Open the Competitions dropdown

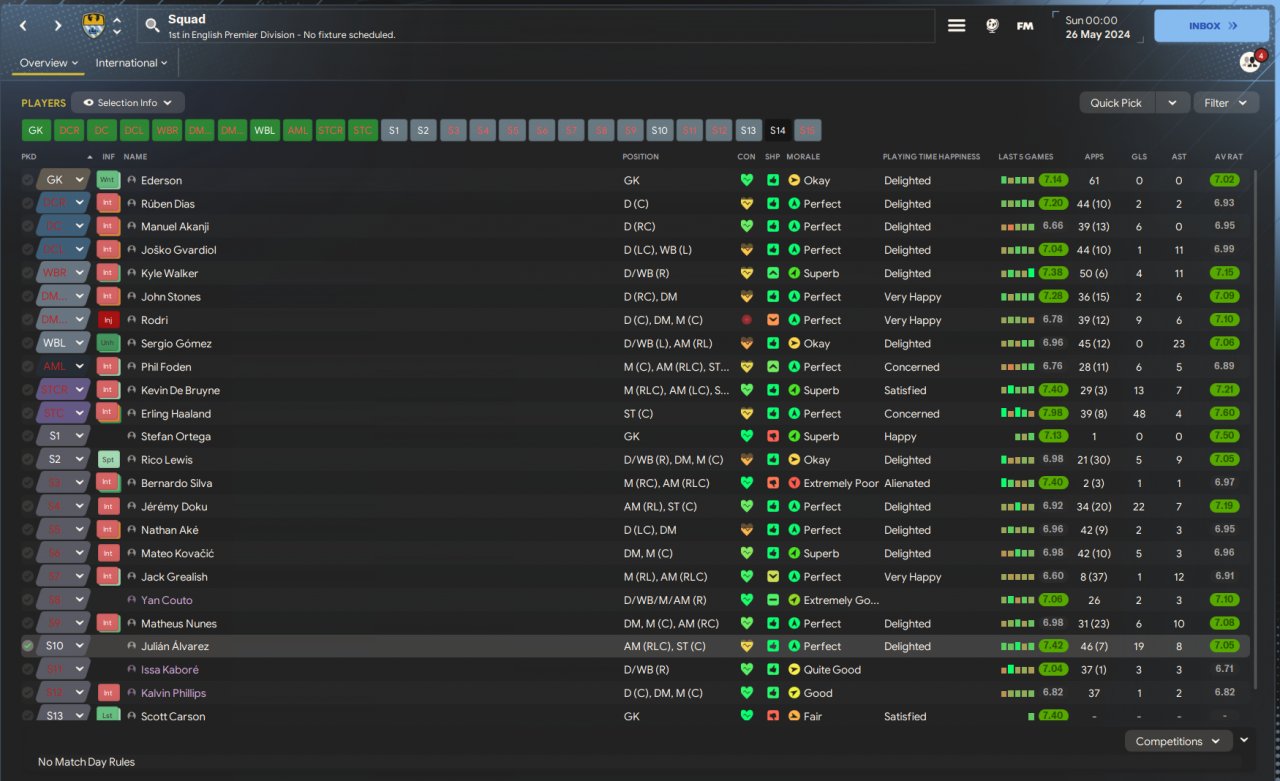coord(1178,741)
